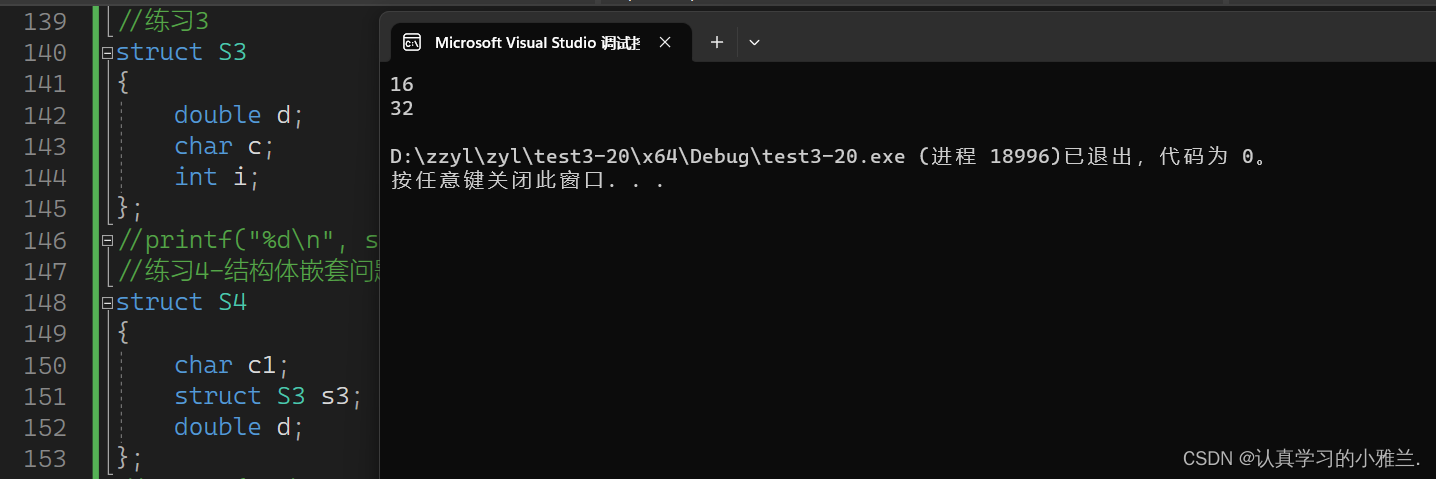Collapse the struct S4 code block
Screen dimensions: 1436x479
coord(107,303)
